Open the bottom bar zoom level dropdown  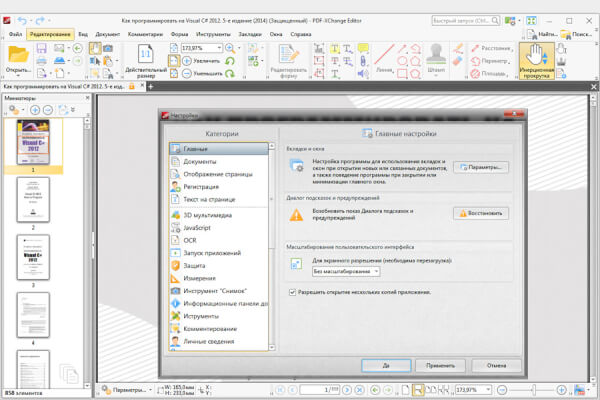click(488, 390)
